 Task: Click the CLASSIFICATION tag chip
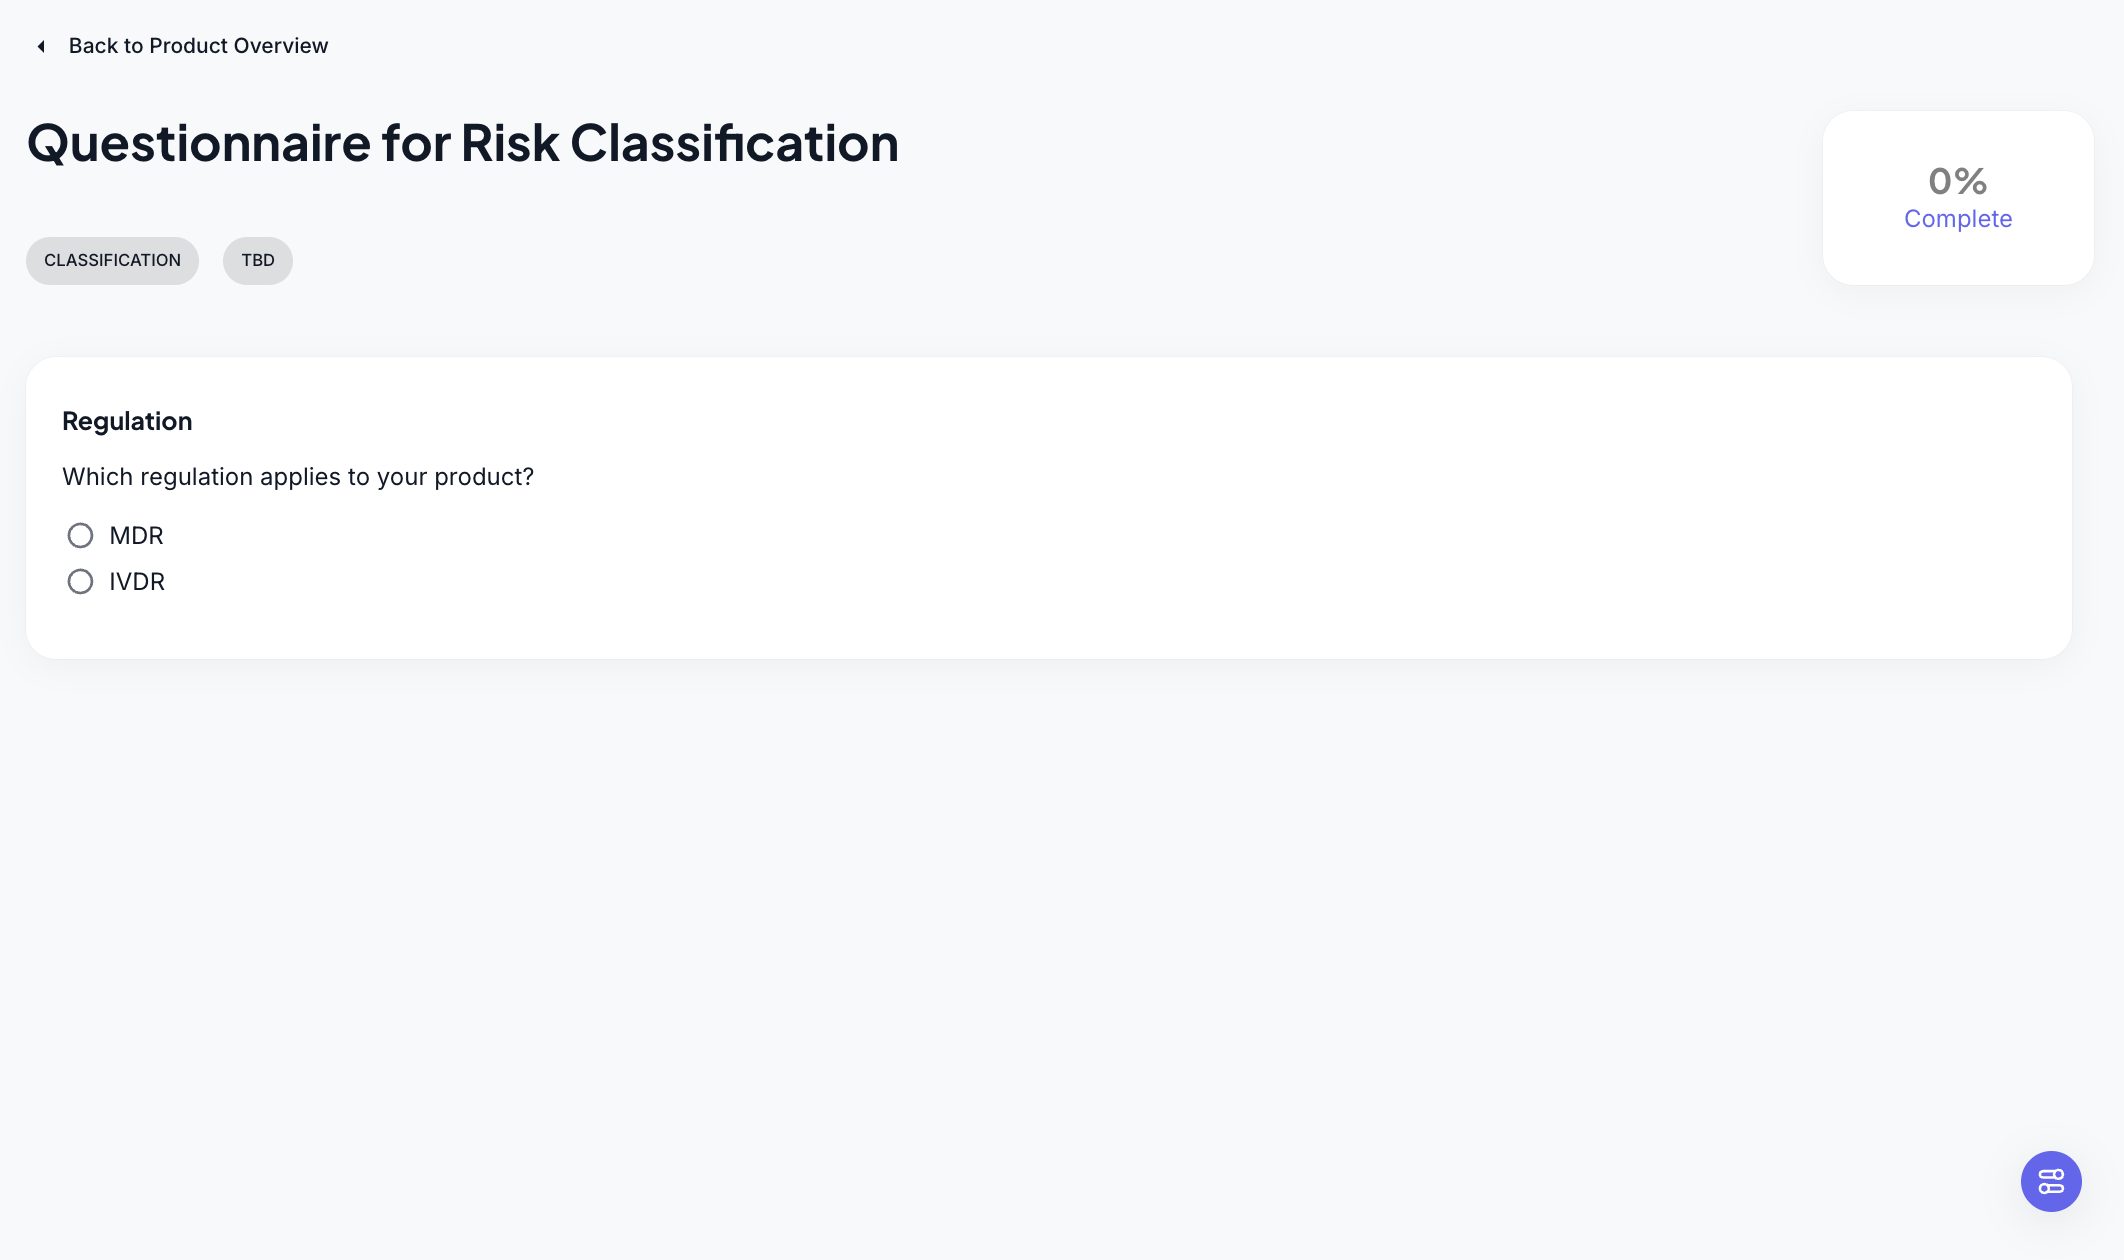[112, 260]
